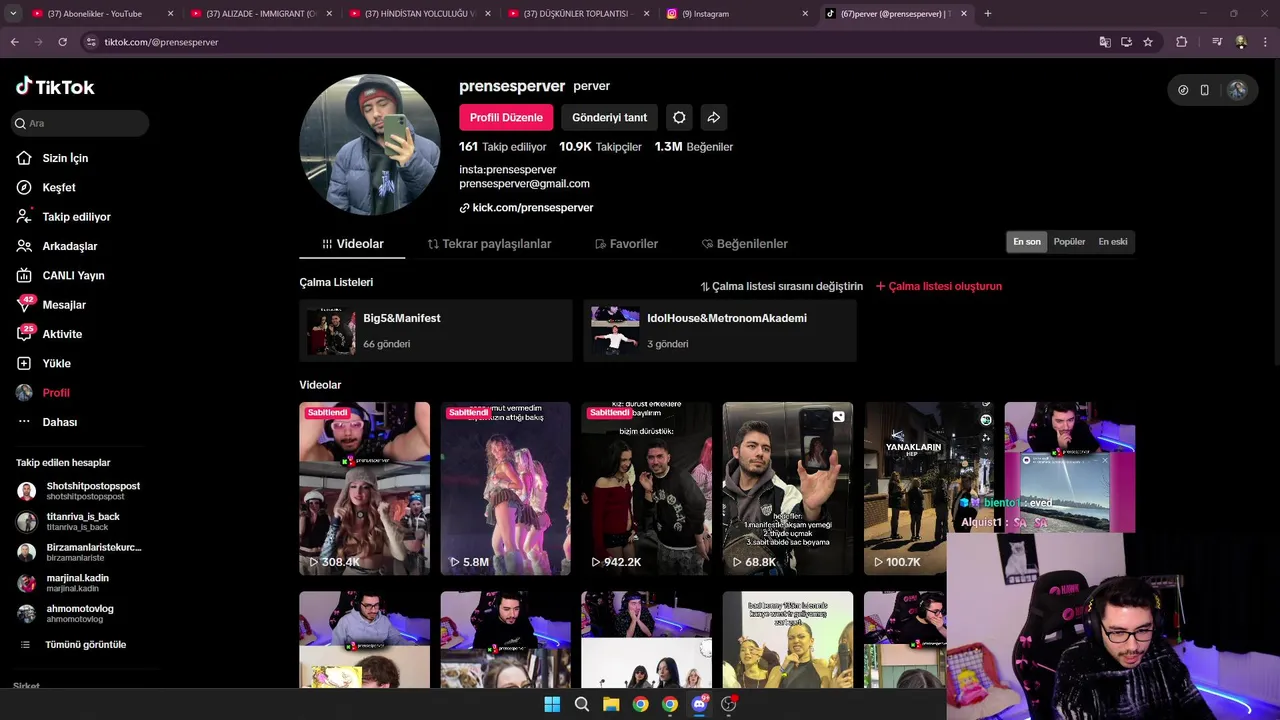This screenshot has height=720, width=1280.
Task: Switch to Beğenilenler tab
Action: click(745, 244)
